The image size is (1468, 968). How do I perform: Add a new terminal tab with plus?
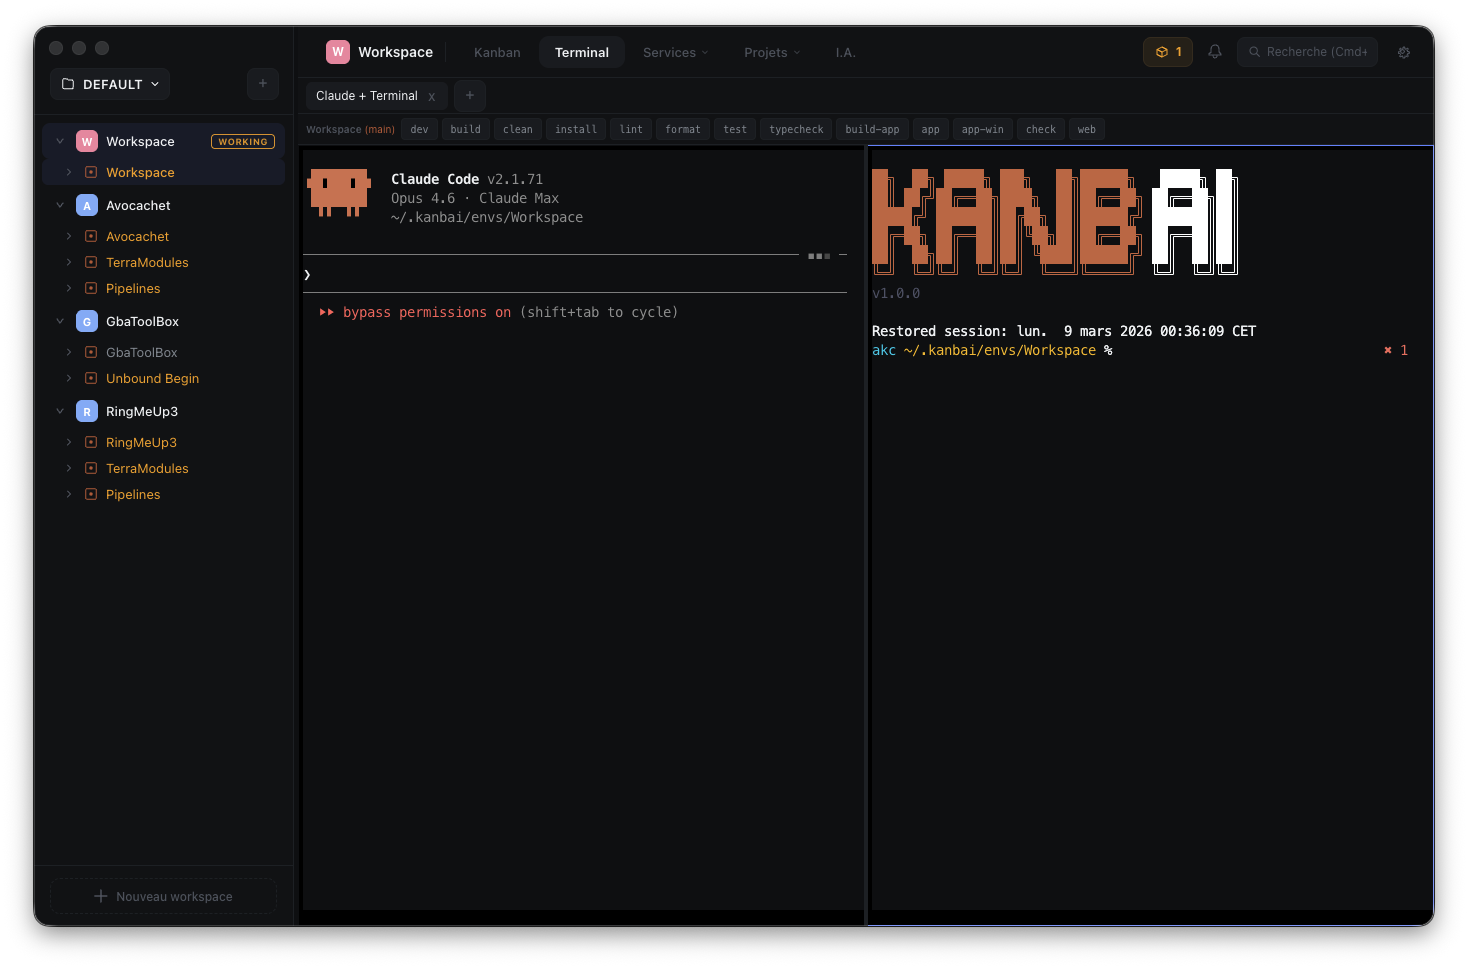pyautogui.click(x=470, y=96)
